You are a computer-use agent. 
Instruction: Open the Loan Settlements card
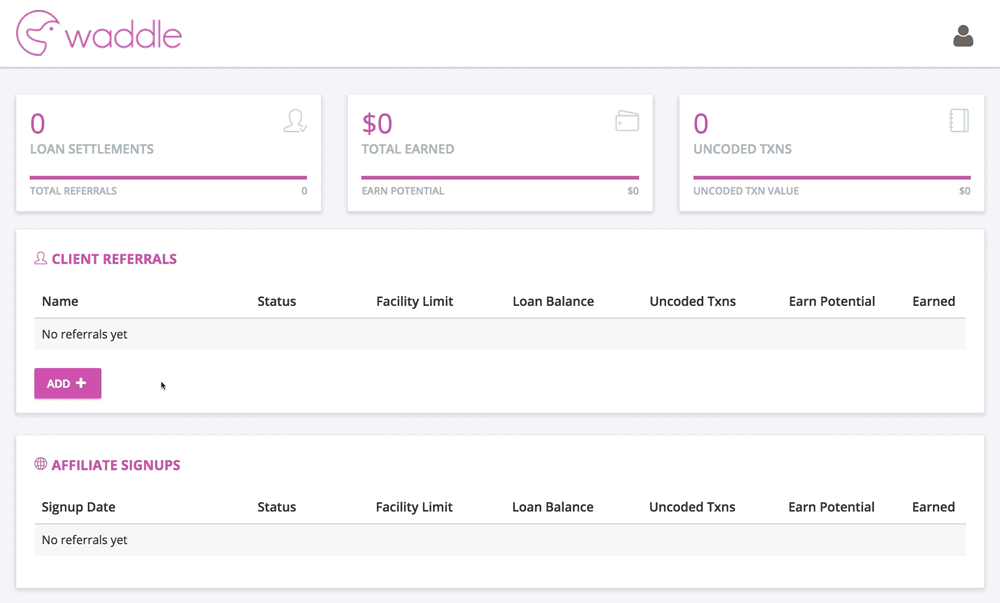coord(168,153)
